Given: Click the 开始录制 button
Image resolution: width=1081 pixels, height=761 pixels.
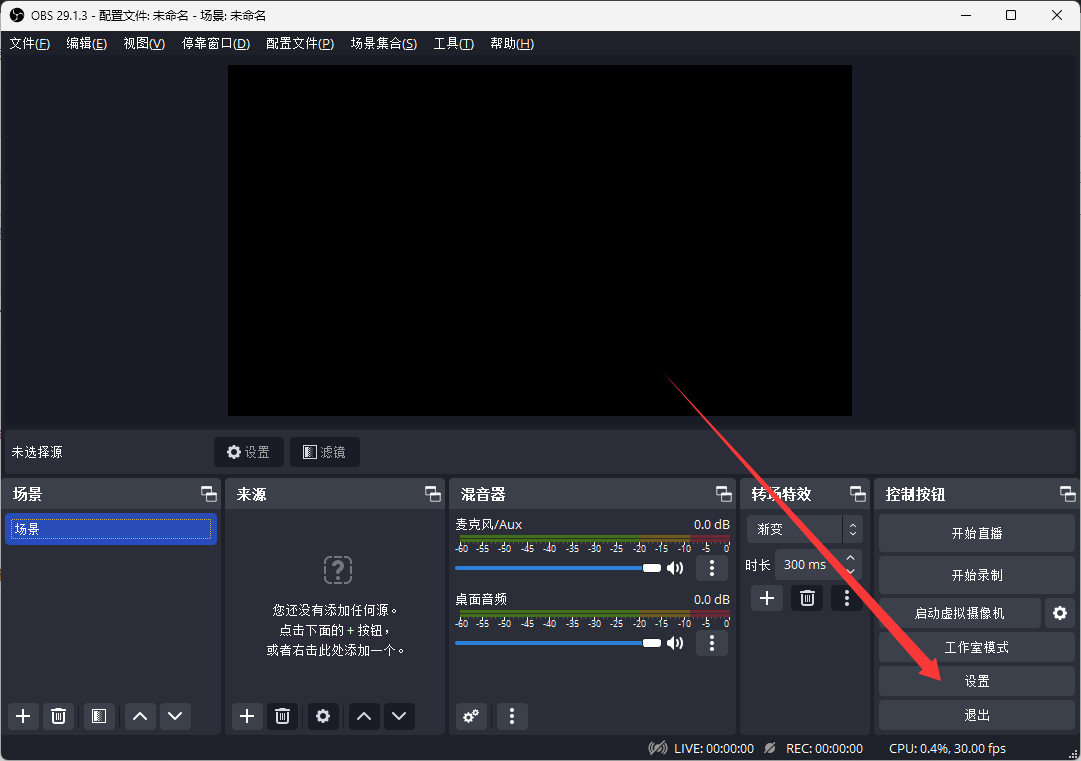Looking at the screenshot, I should (976, 575).
